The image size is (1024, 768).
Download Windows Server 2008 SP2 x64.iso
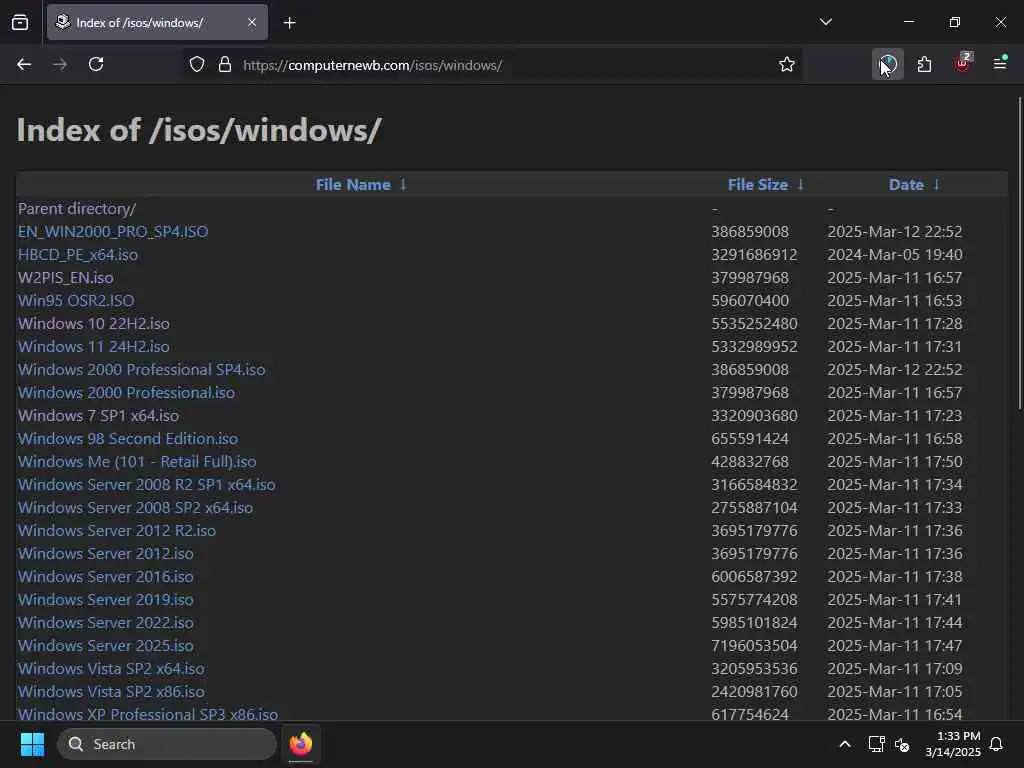point(135,507)
